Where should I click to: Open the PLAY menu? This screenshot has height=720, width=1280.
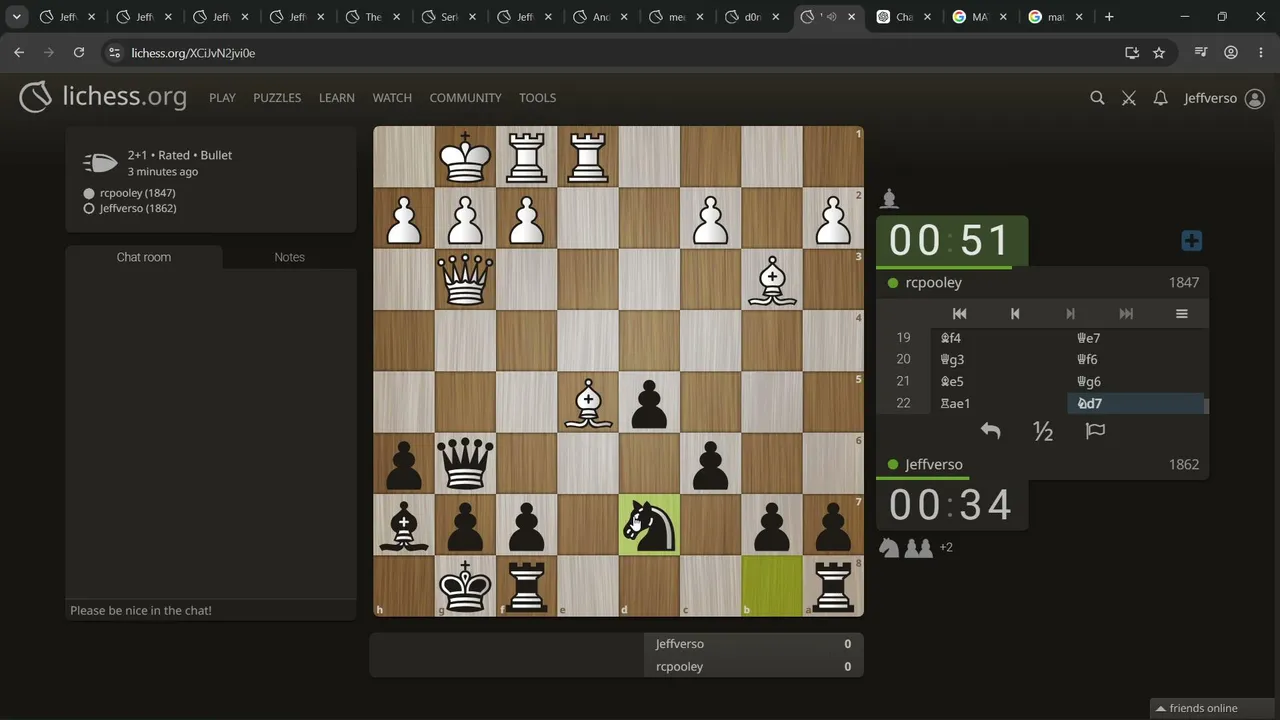tap(222, 98)
